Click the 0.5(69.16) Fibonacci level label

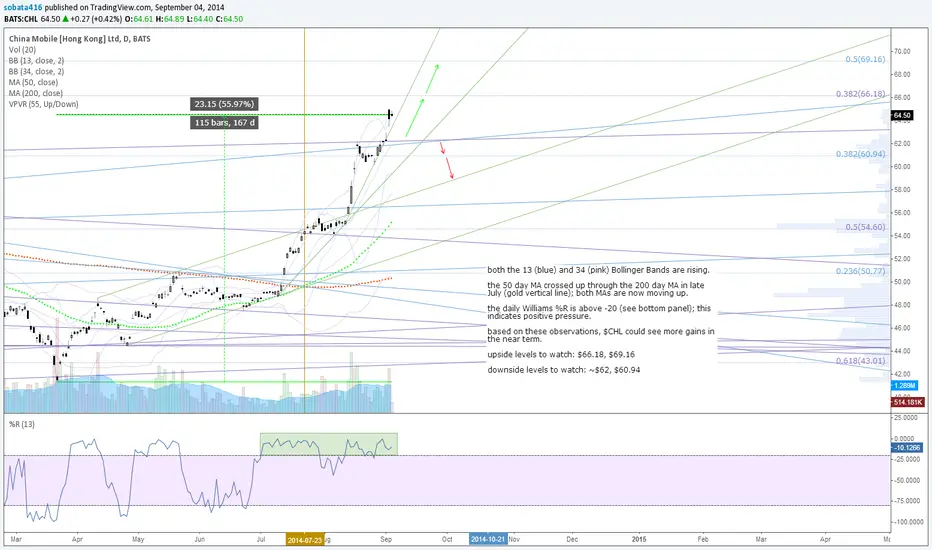[x=865, y=59]
